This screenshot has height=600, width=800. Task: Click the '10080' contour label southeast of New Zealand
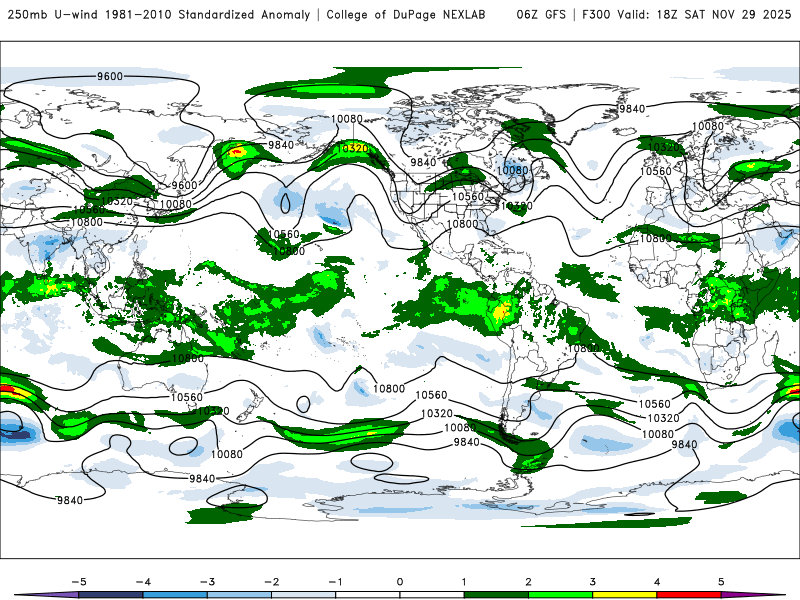pos(227,454)
